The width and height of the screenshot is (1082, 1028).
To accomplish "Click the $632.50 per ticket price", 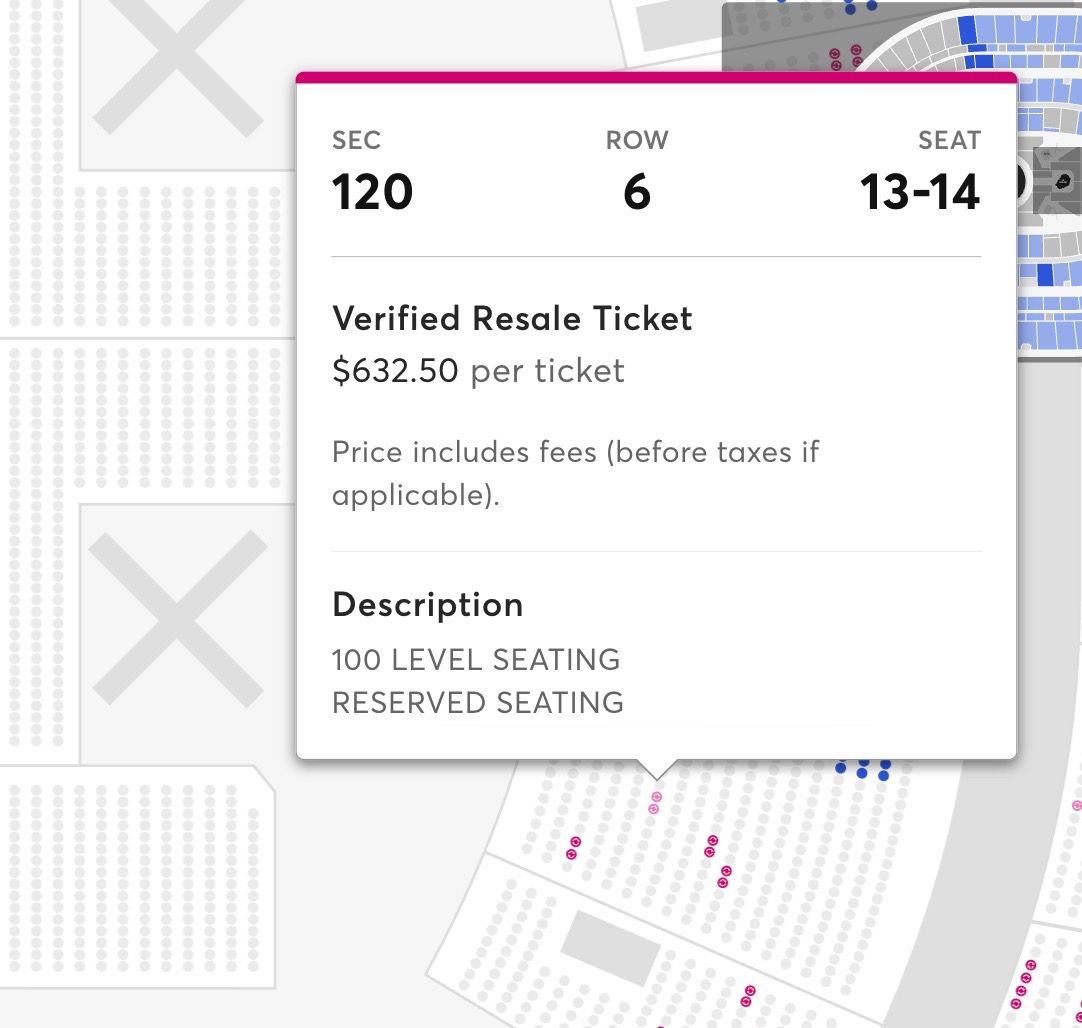I will click(478, 370).
